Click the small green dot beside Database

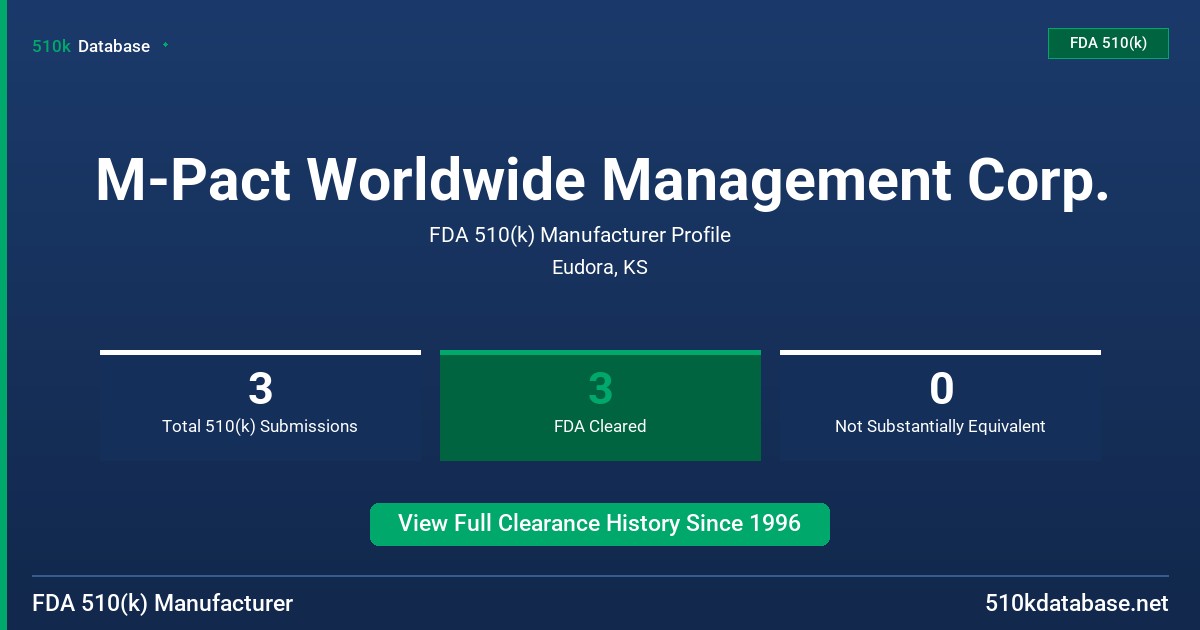point(165,45)
